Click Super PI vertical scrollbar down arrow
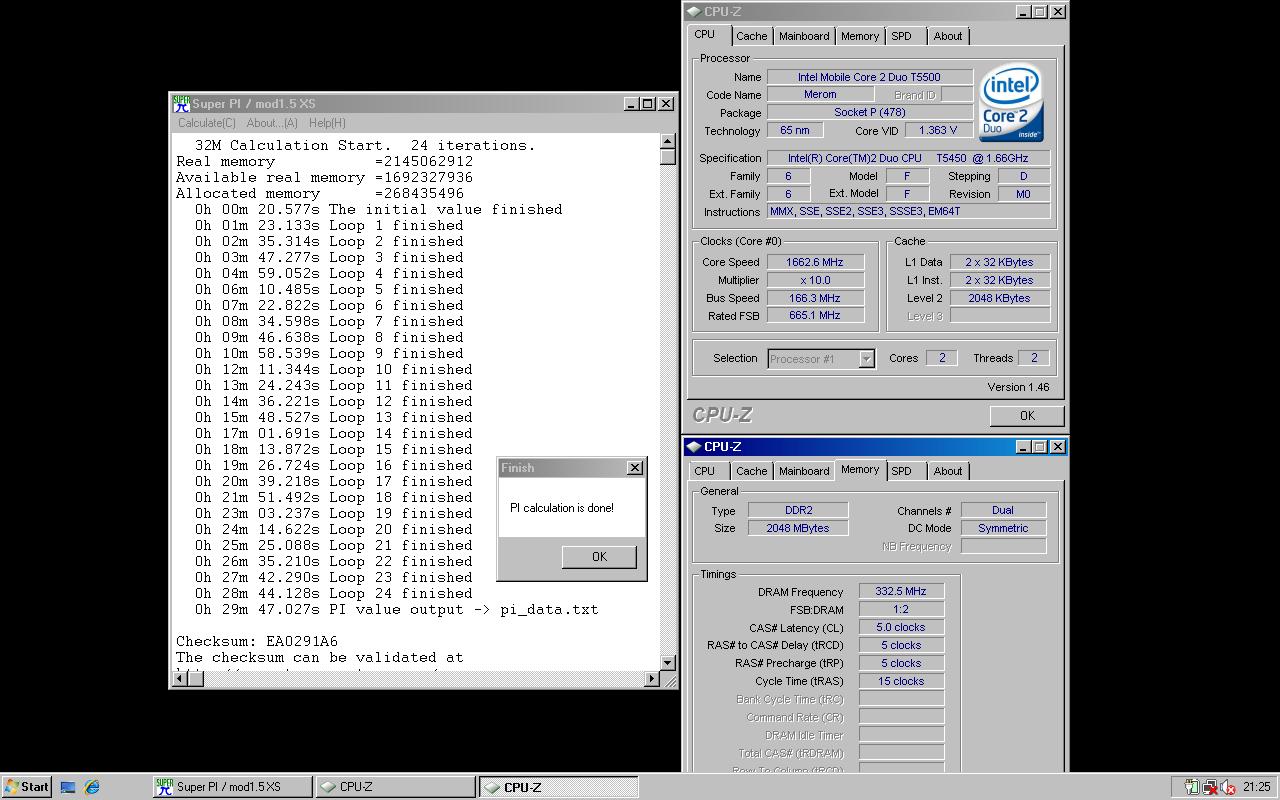This screenshot has height=800, width=1280. (668, 663)
